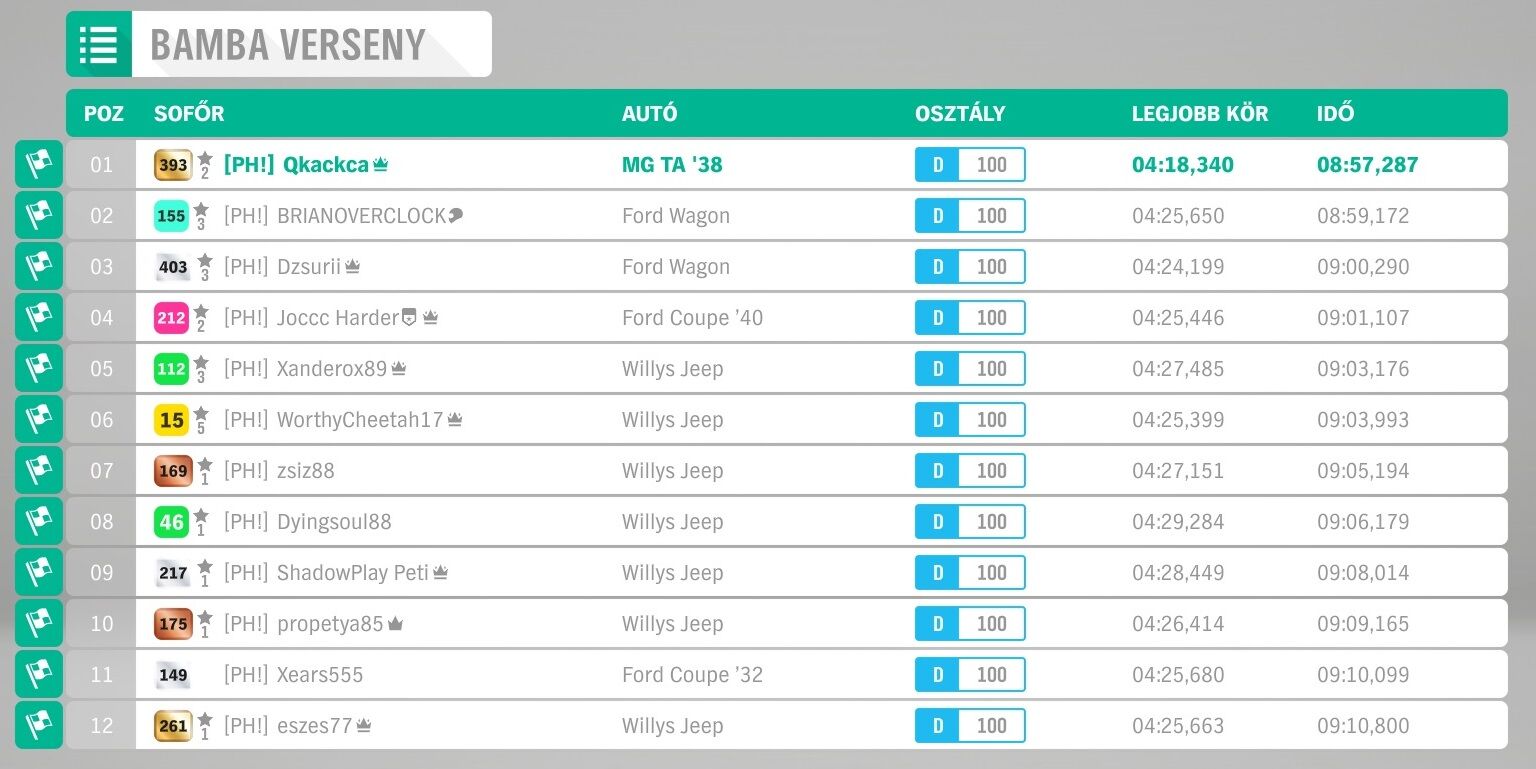Click total time 09:10,800

point(1363,726)
